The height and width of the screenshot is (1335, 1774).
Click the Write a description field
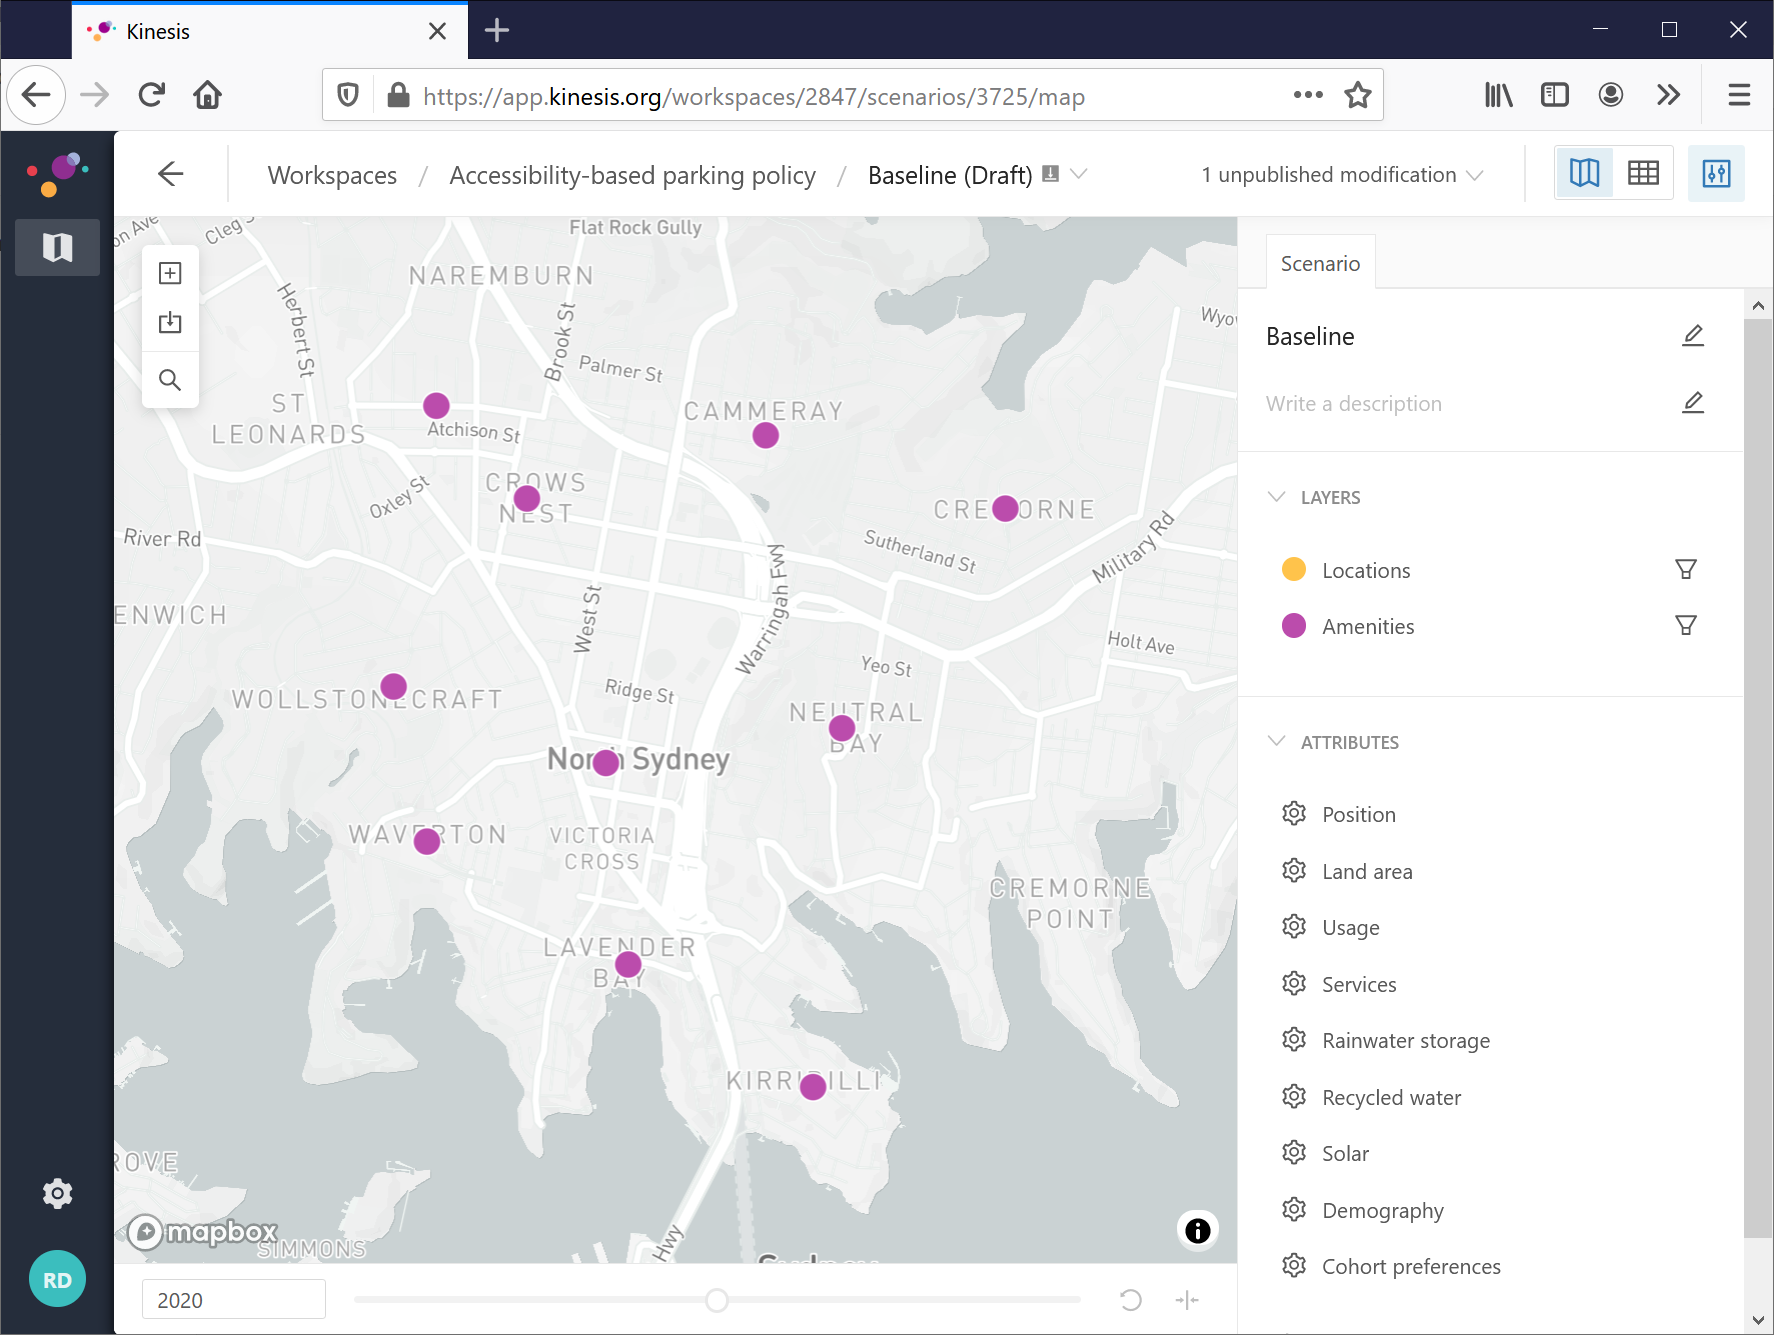coord(1353,403)
